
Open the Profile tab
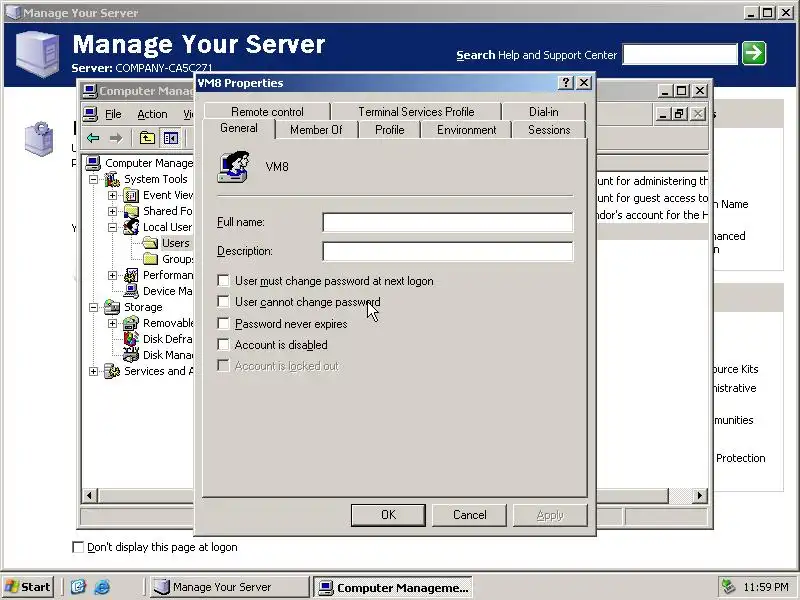tap(390, 130)
